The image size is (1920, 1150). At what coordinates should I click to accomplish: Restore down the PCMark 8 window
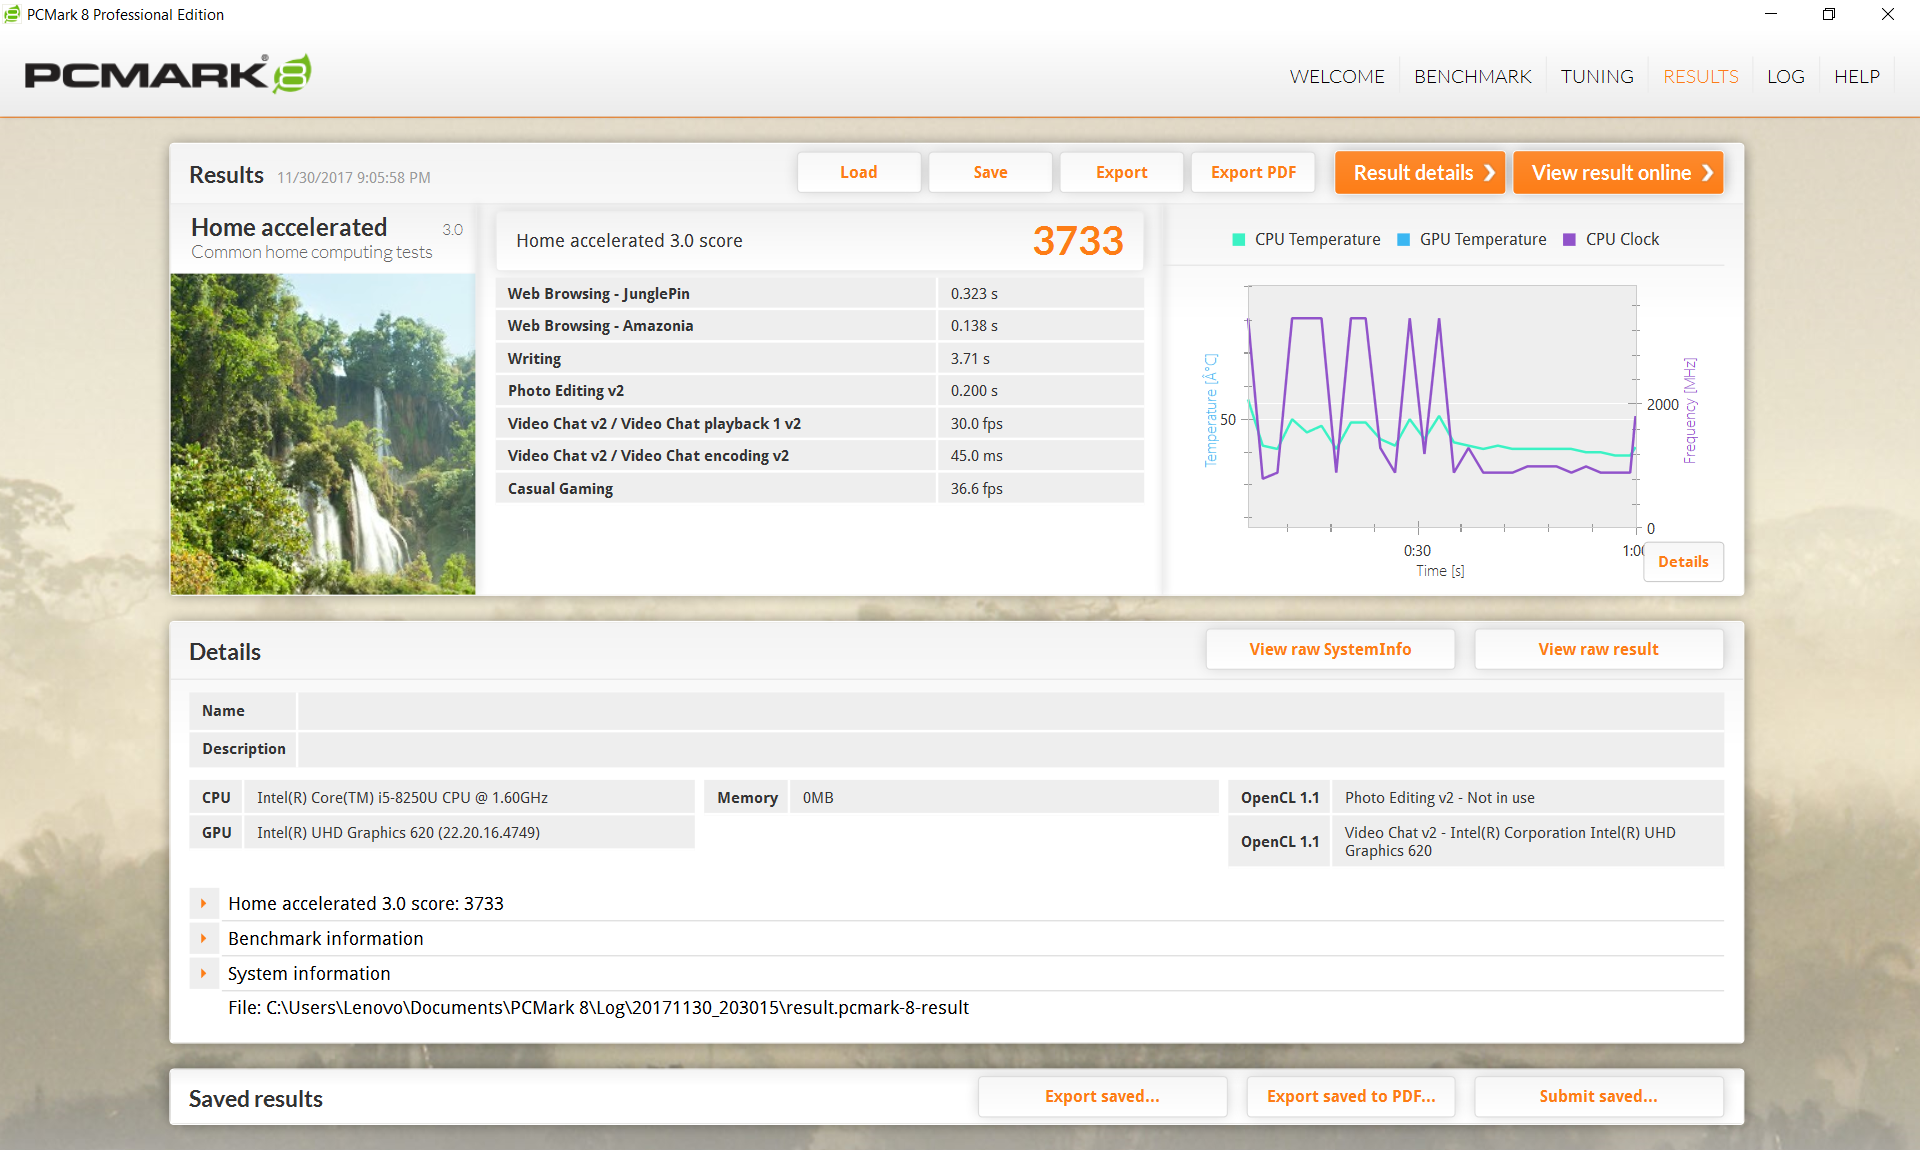[1828, 14]
